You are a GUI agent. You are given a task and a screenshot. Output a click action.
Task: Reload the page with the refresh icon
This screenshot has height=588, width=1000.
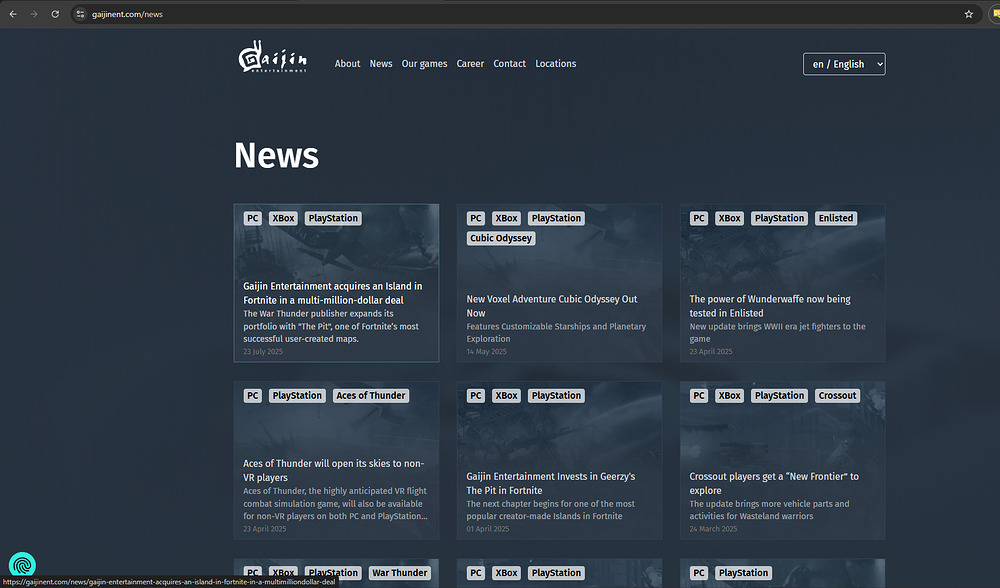(x=55, y=14)
